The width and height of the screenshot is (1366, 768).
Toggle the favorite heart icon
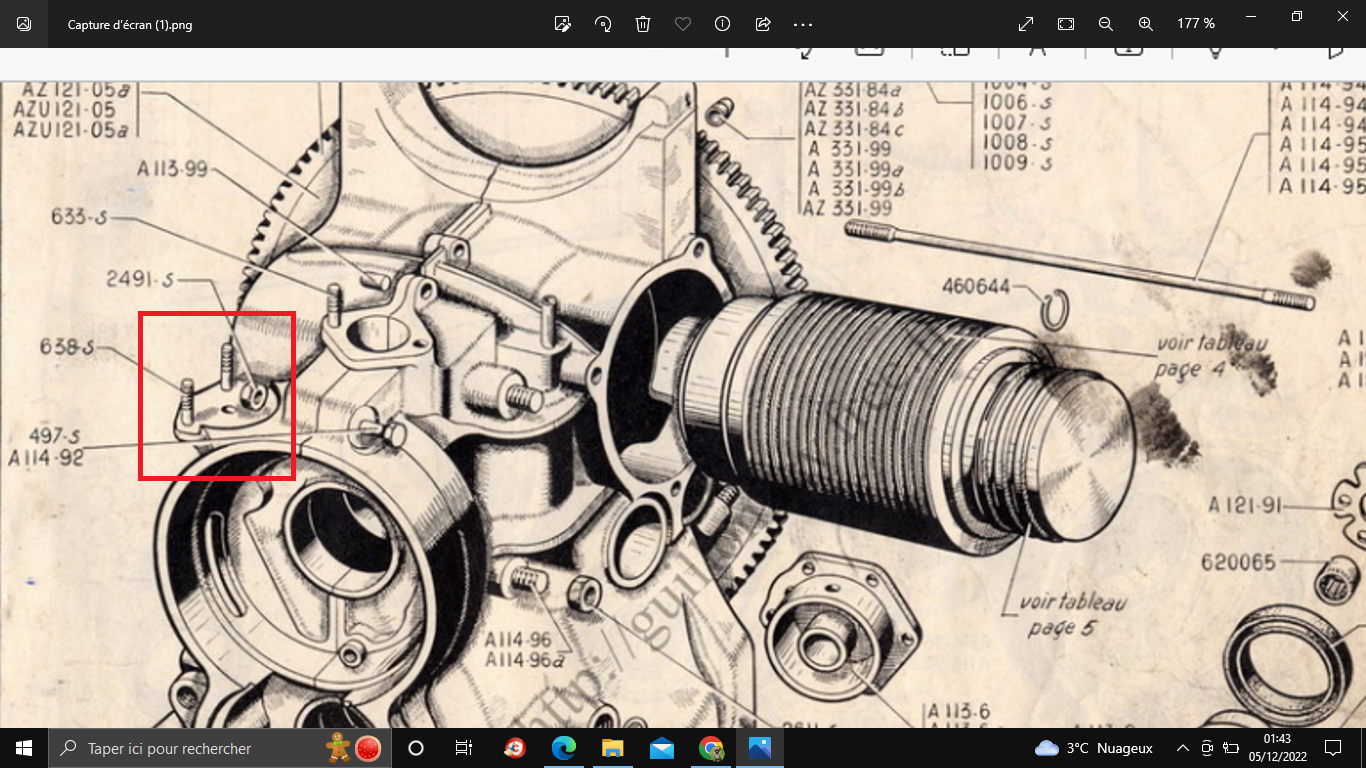(x=683, y=24)
